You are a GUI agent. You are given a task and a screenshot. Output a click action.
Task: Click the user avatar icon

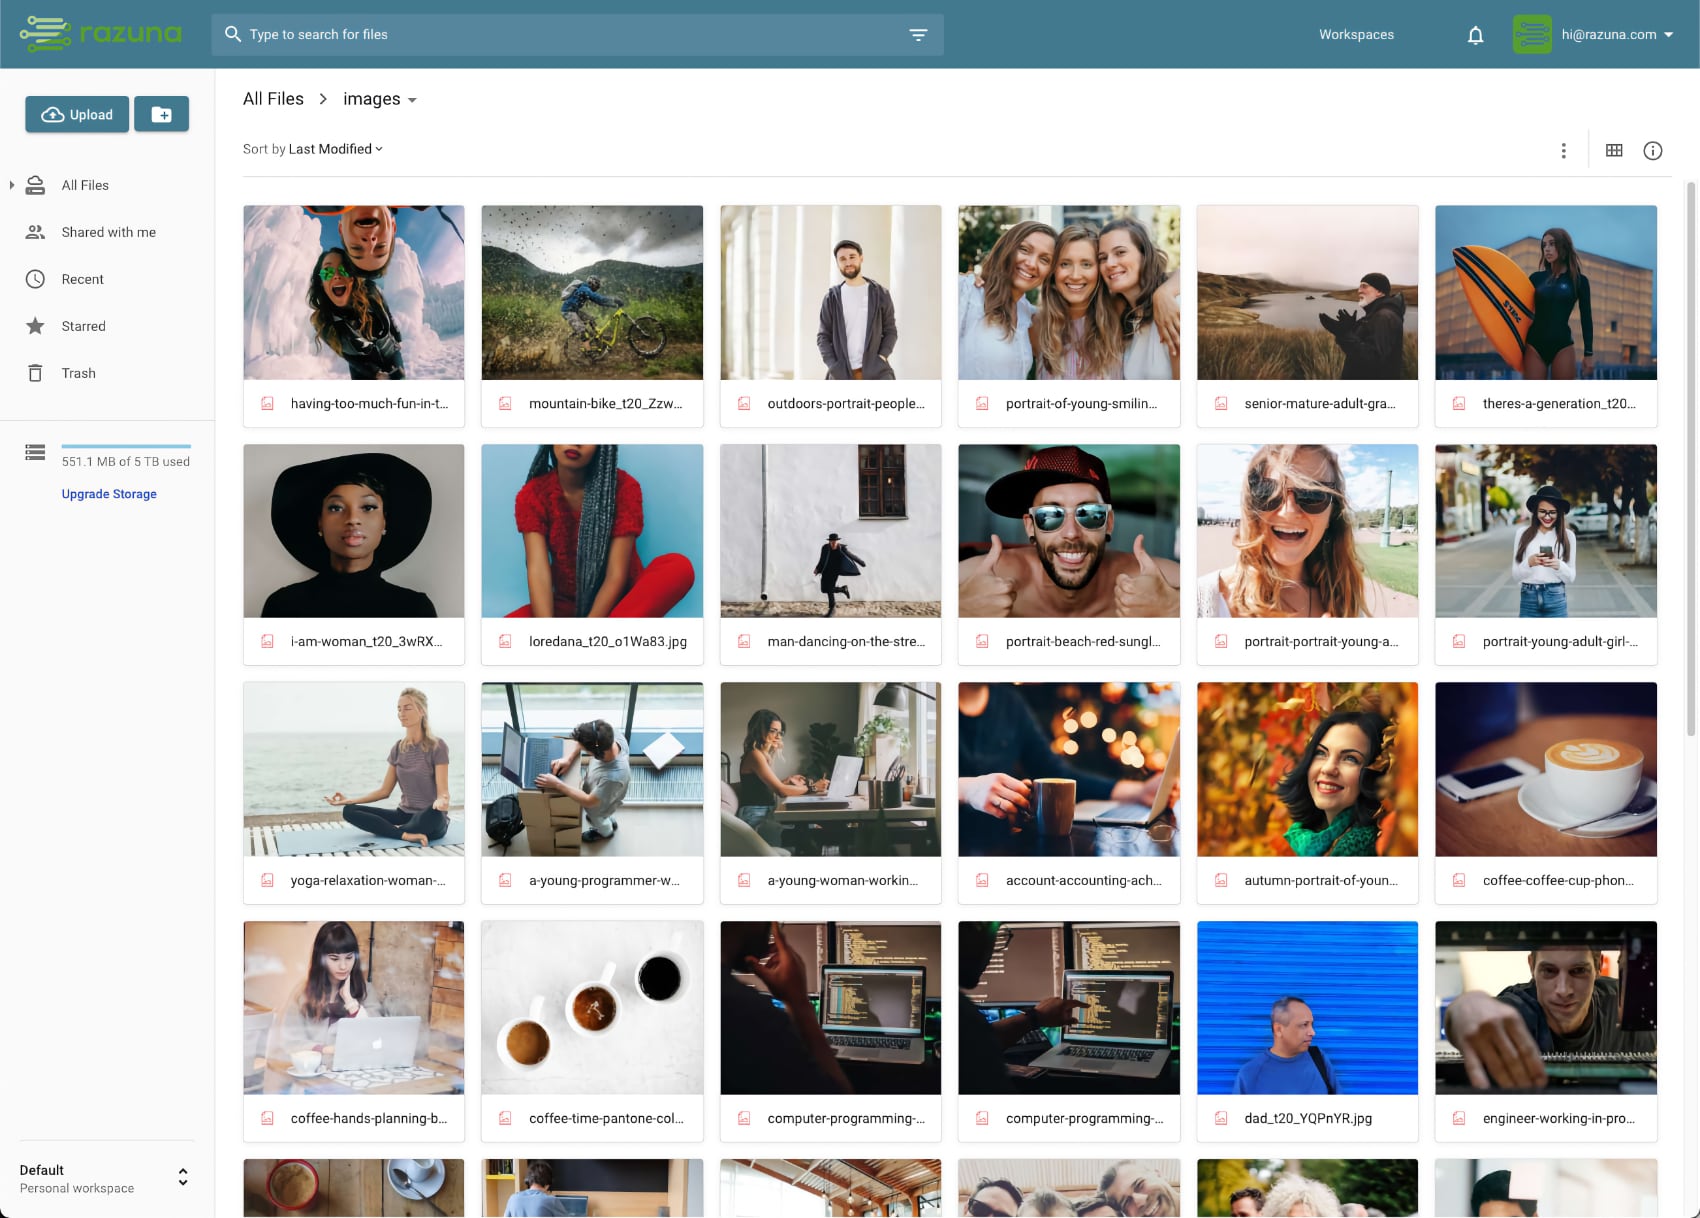(x=1531, y=35)
